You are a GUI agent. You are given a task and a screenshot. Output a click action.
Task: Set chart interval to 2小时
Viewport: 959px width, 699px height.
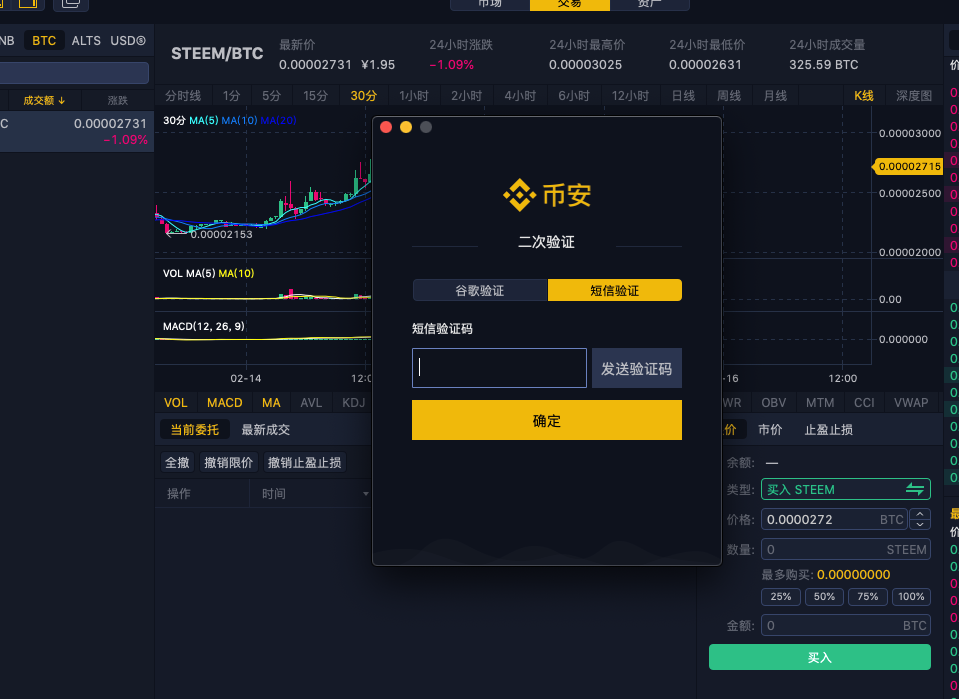pyautogui.click(x=467, y=96)
